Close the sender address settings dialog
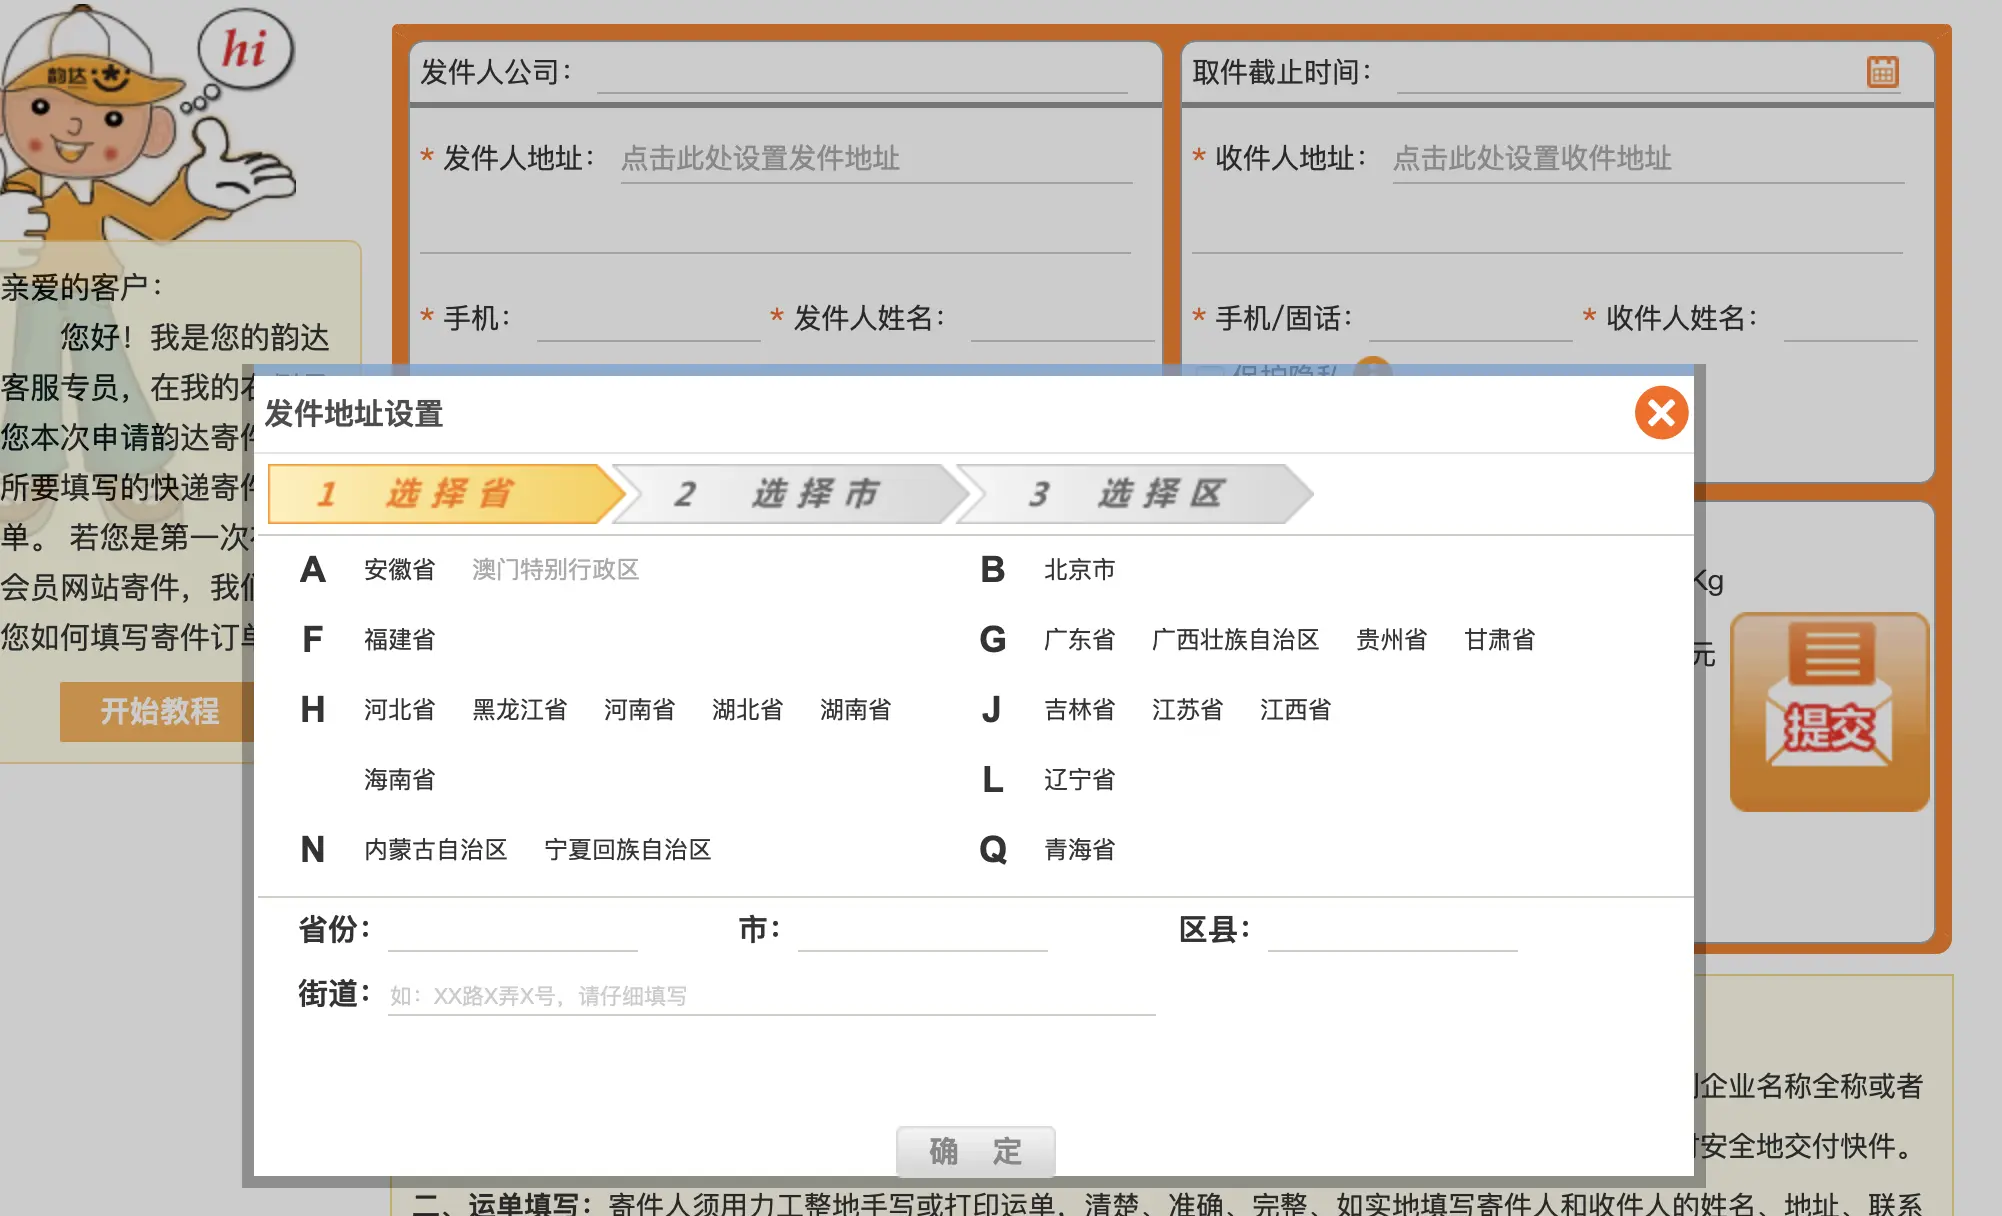The width and height of the screenshot is (2002, 1216). [x=1661, y=412]
